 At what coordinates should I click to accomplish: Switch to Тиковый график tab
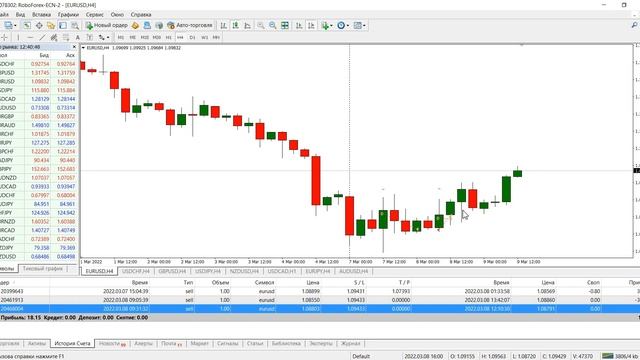coord(43,269)
